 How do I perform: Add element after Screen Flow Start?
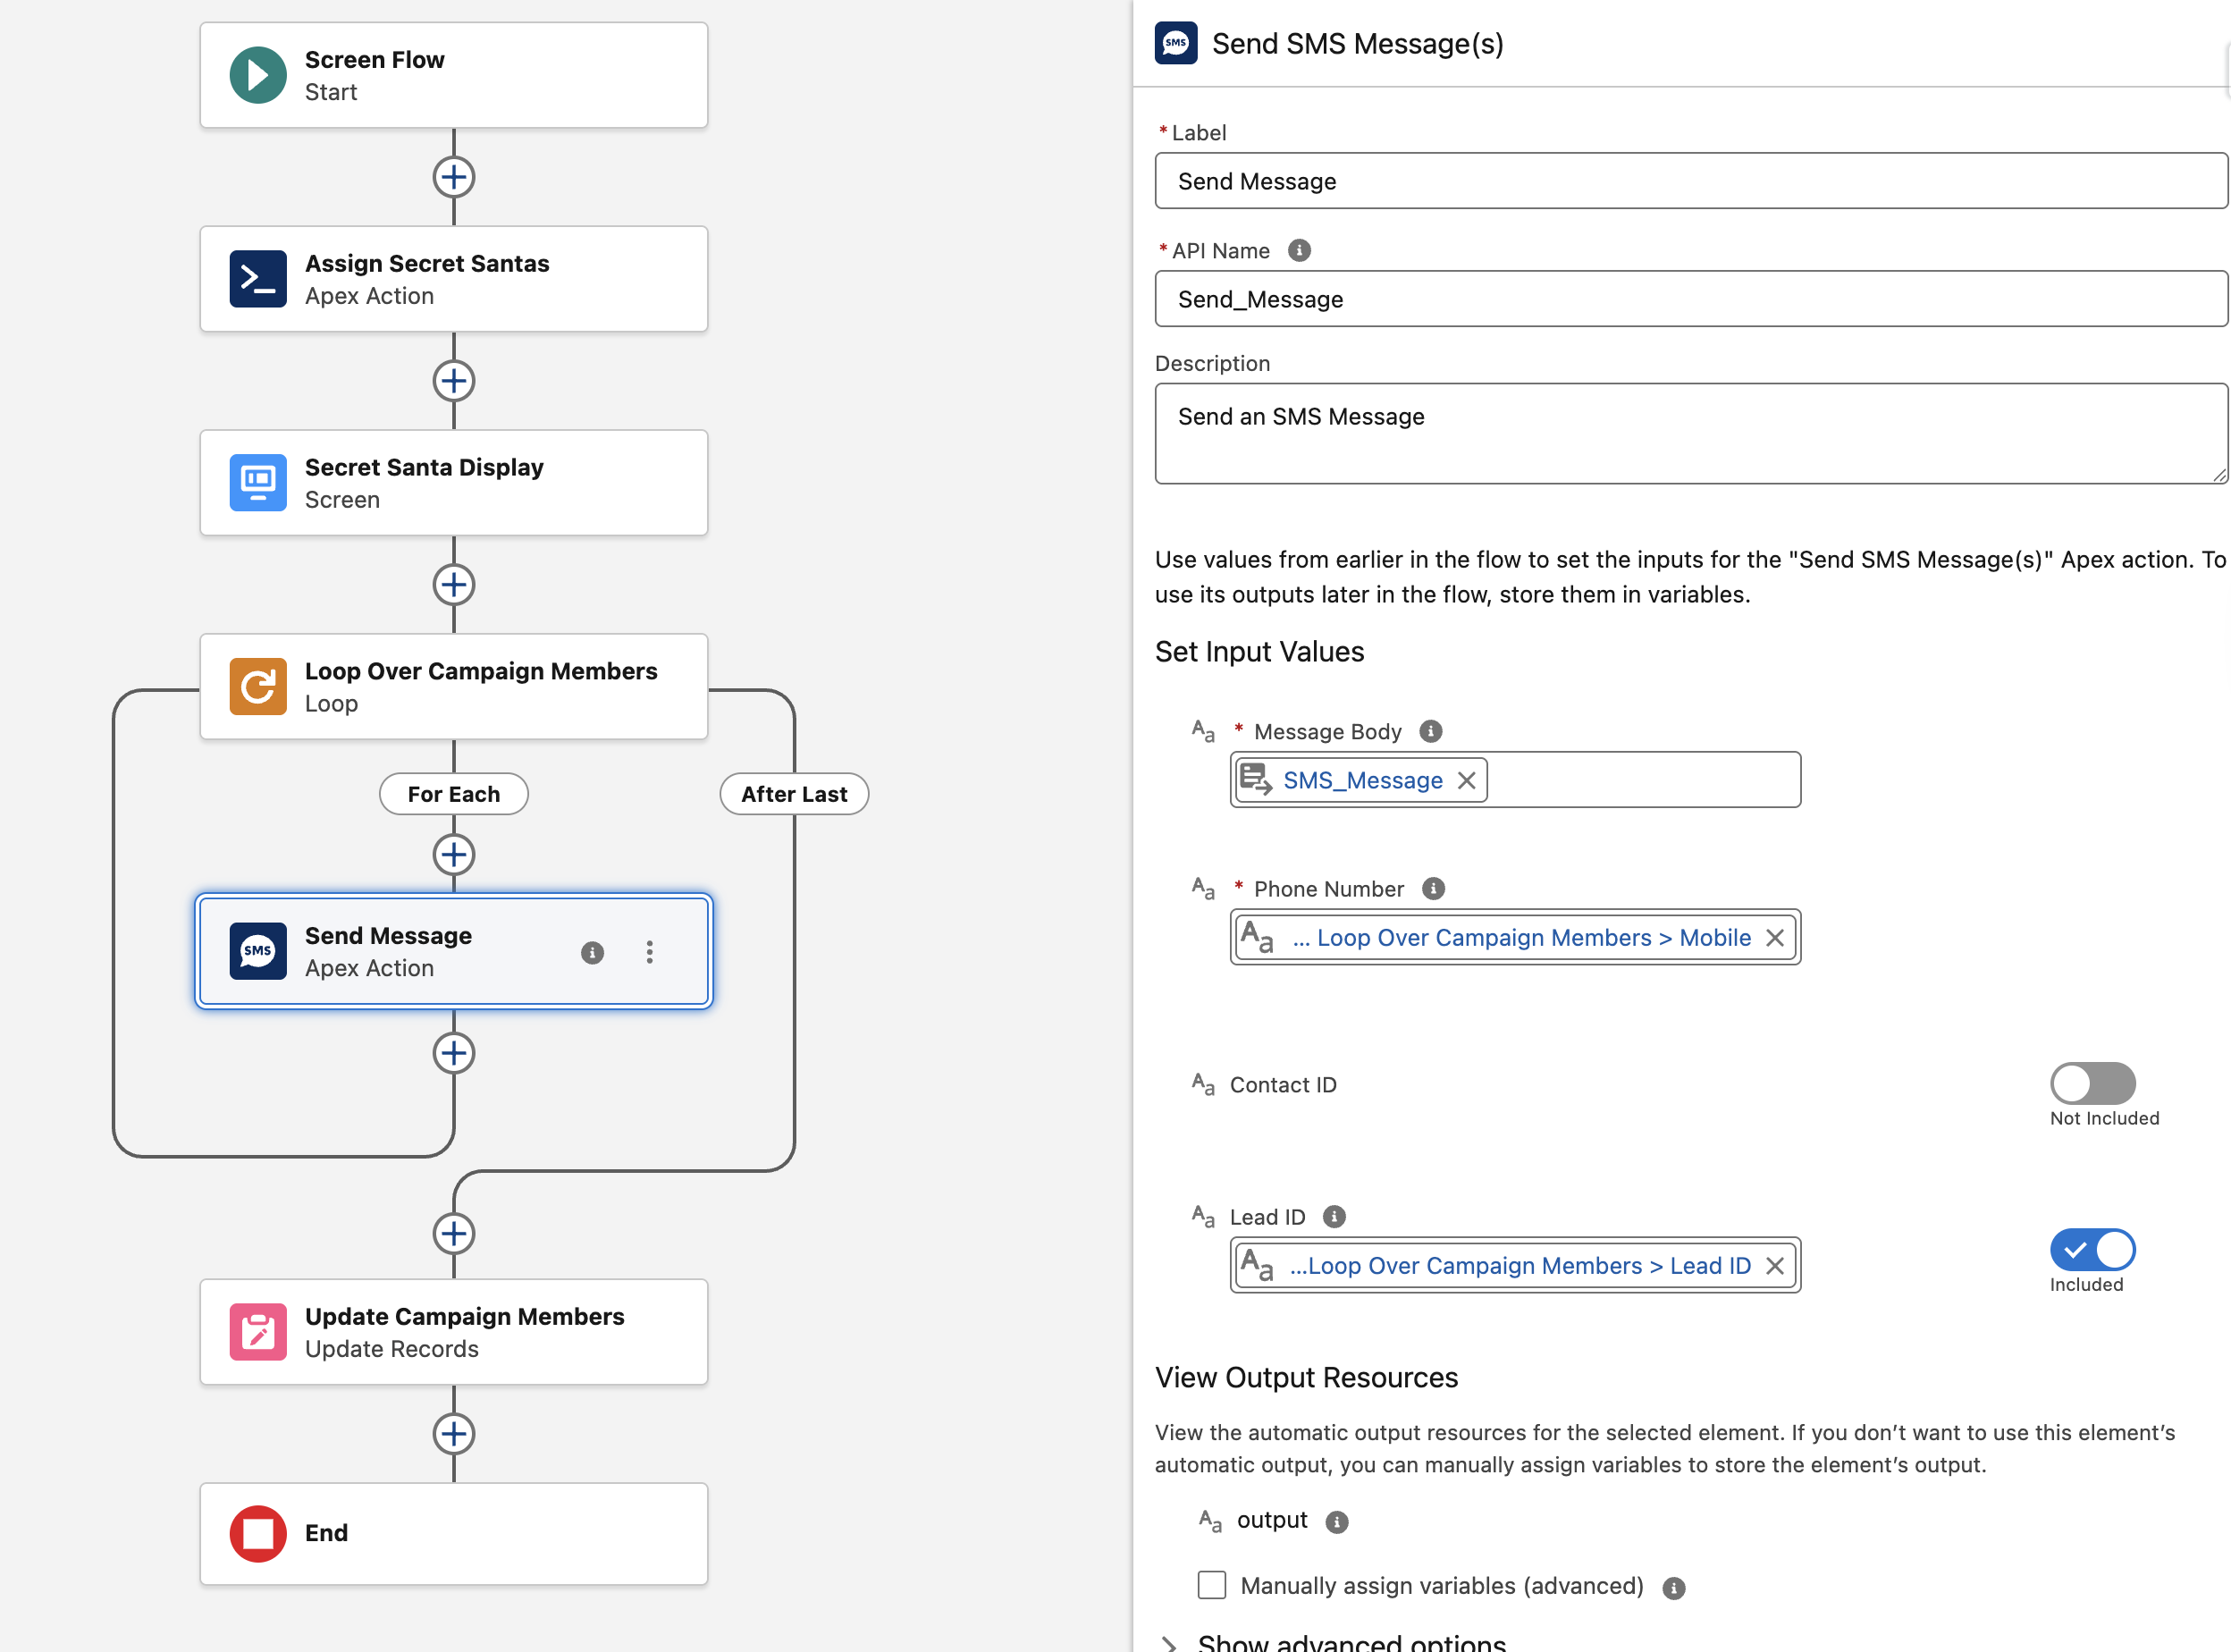(454, 177)
